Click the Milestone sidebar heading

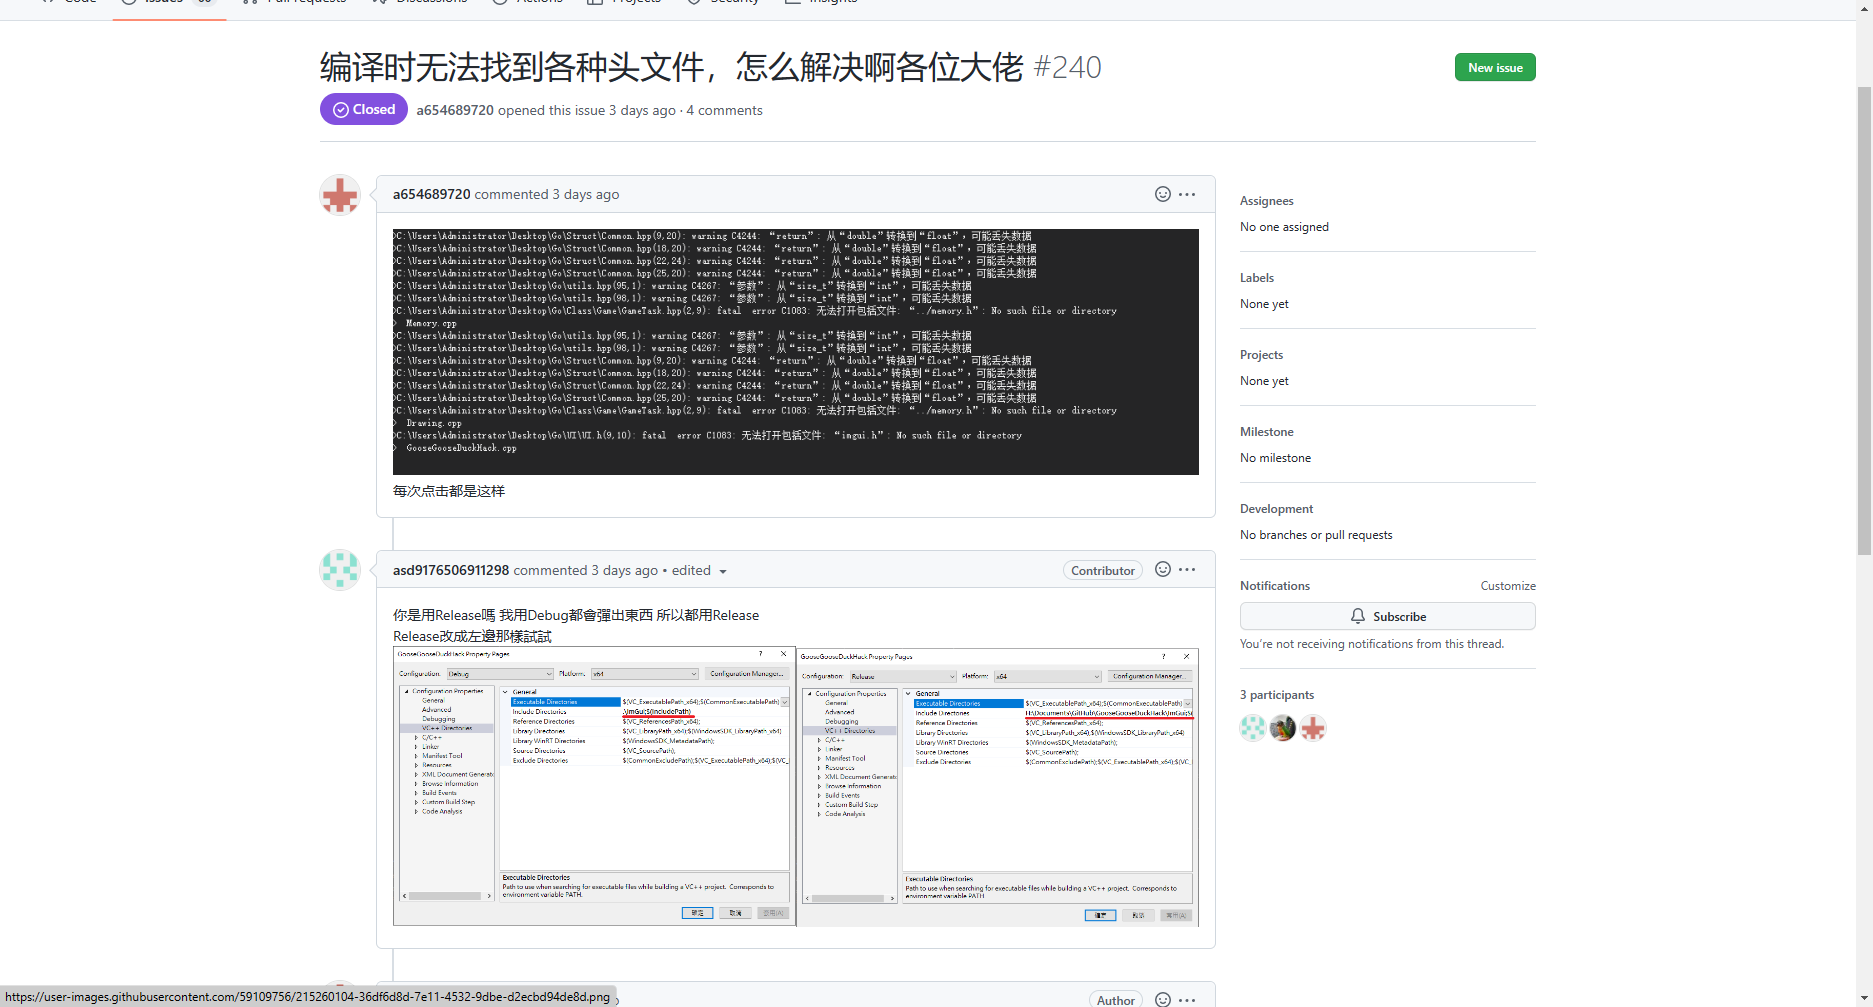click(1266, 432)
